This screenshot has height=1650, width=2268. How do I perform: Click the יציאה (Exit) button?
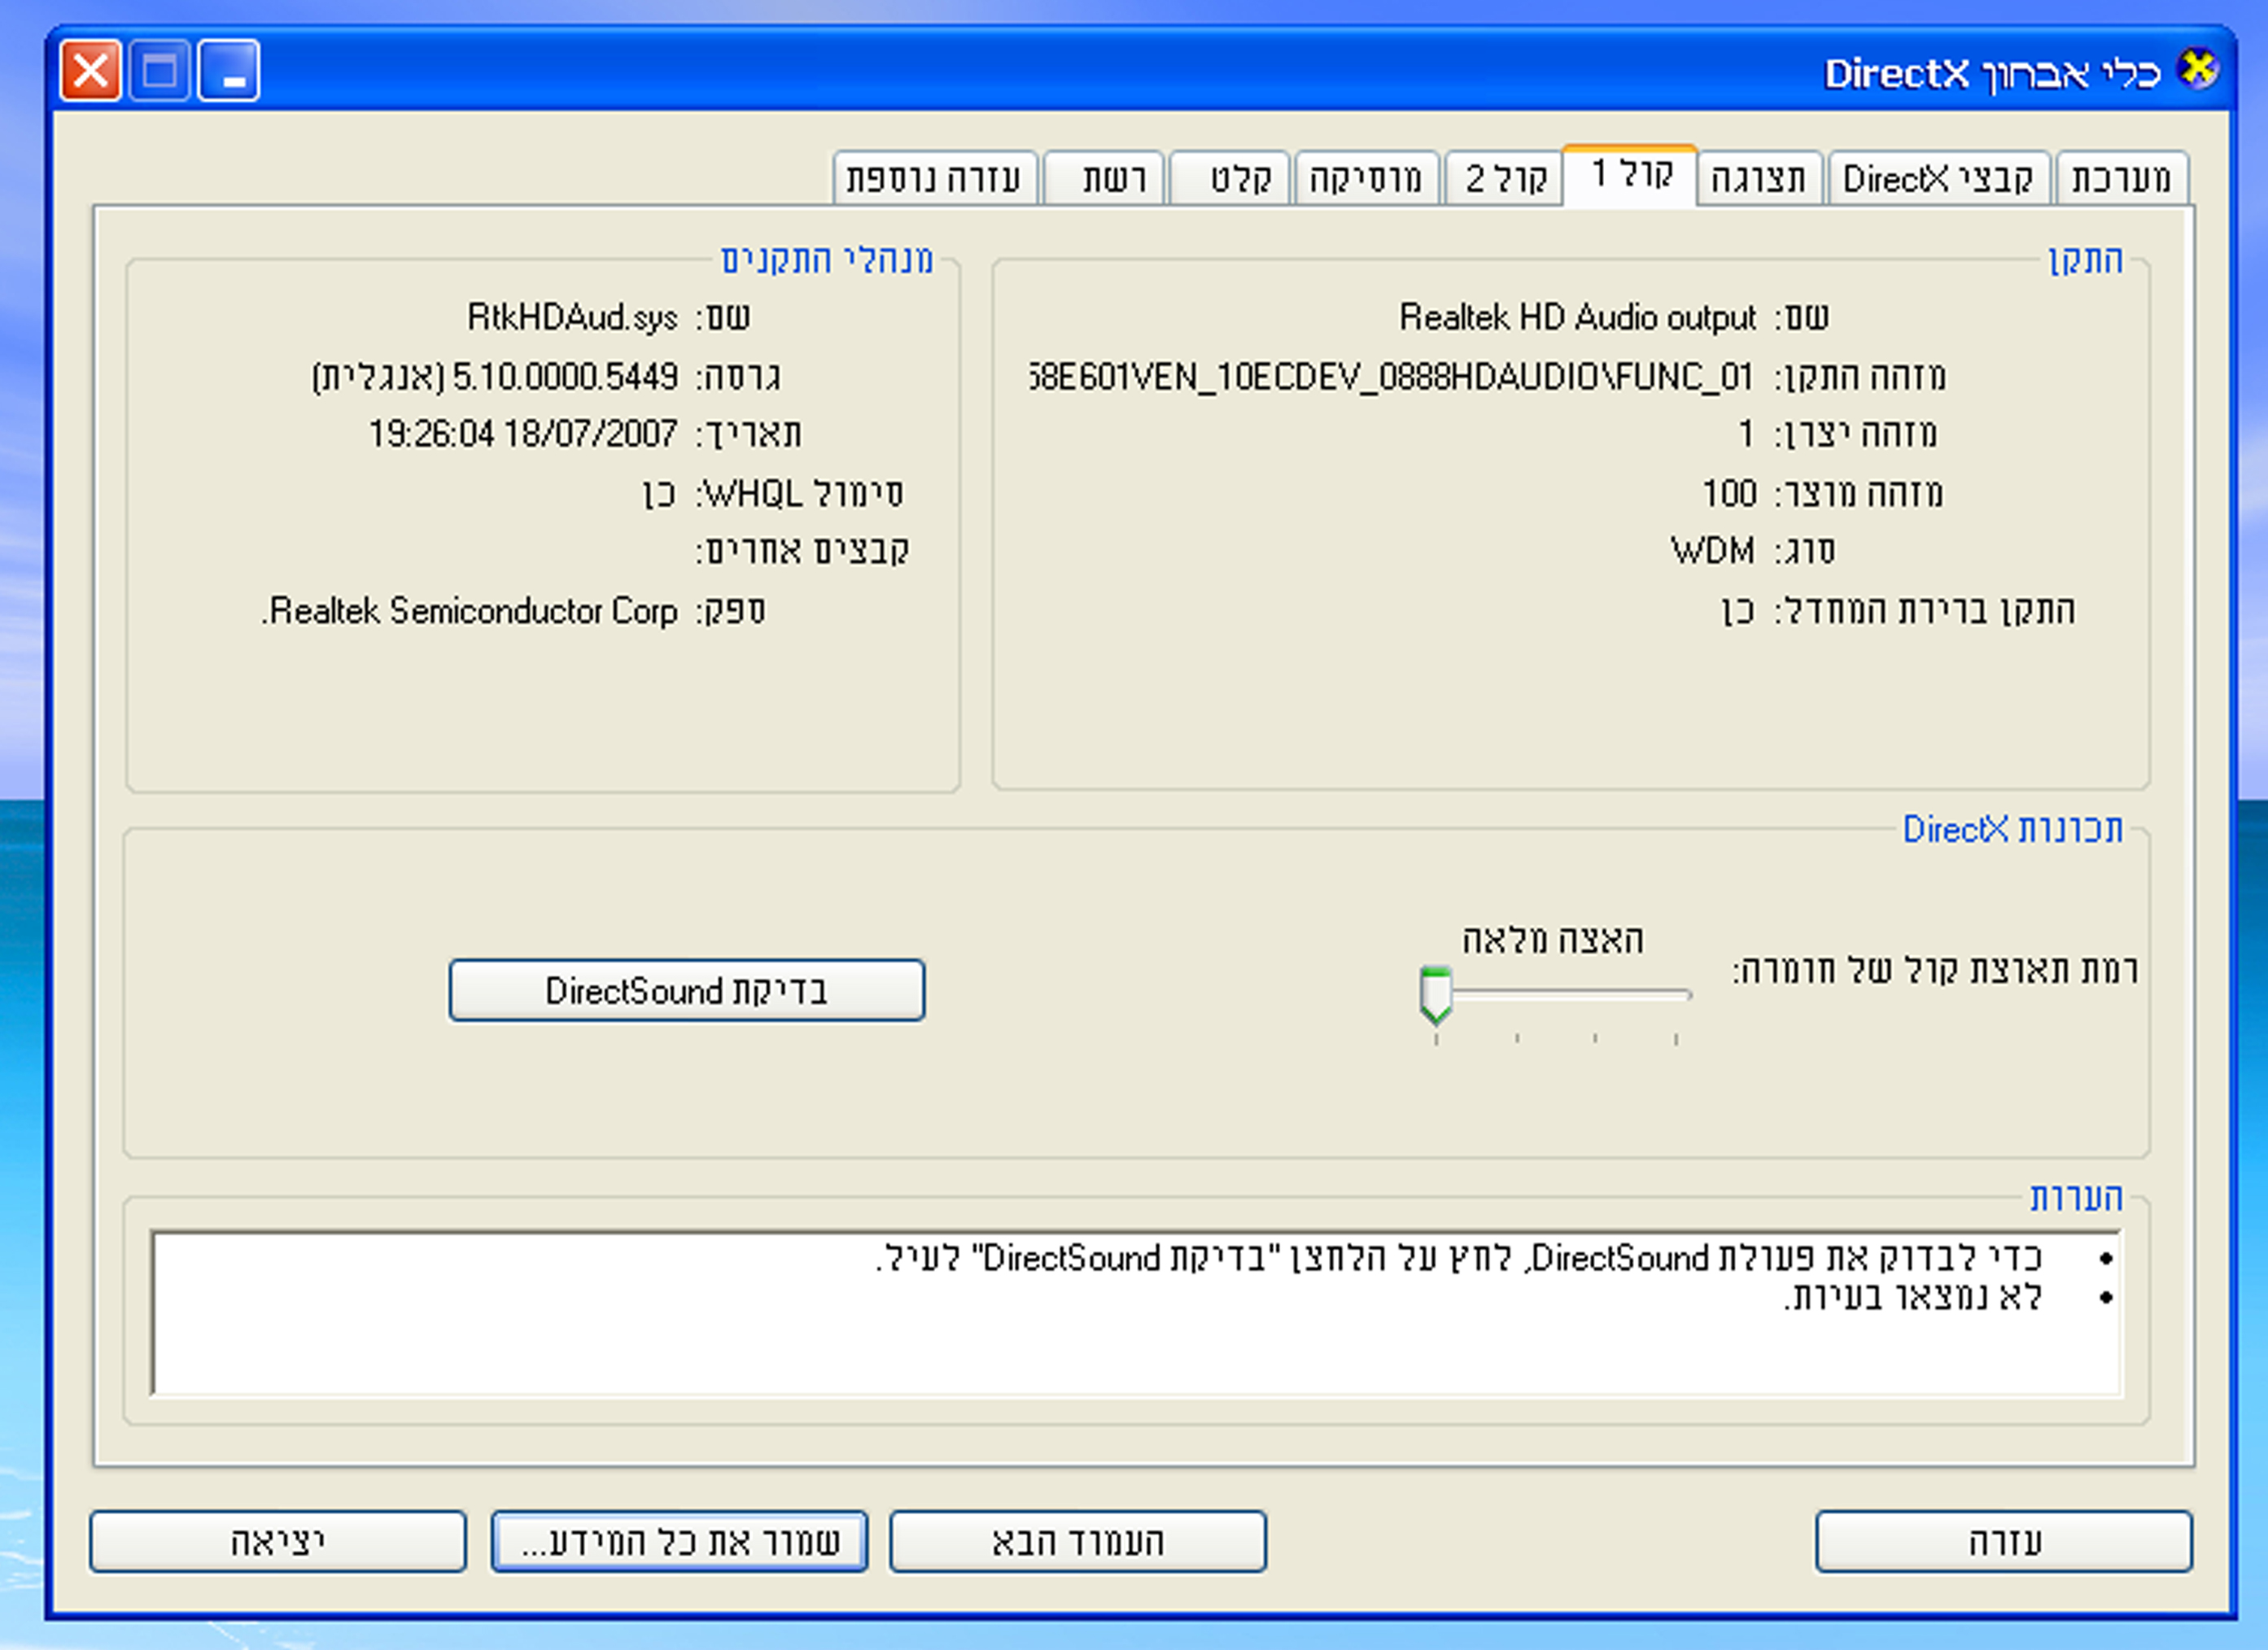point(277,1541)
